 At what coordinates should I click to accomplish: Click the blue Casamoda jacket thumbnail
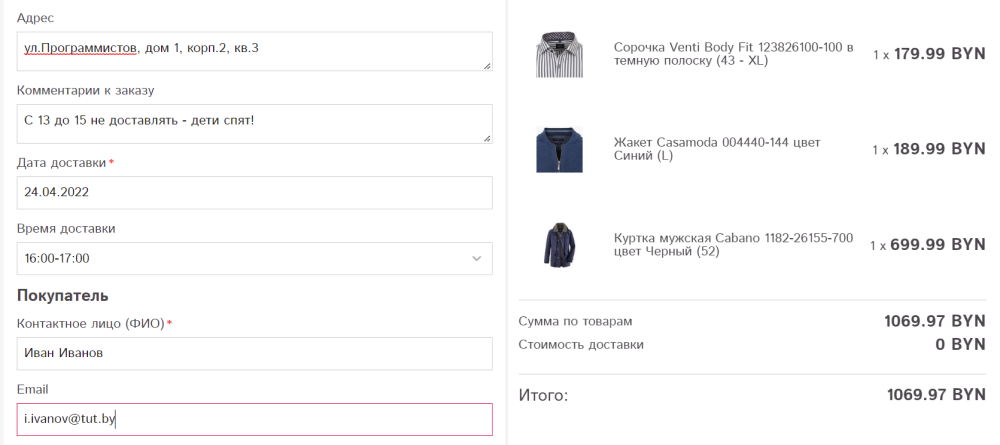[x=559, y=149]
